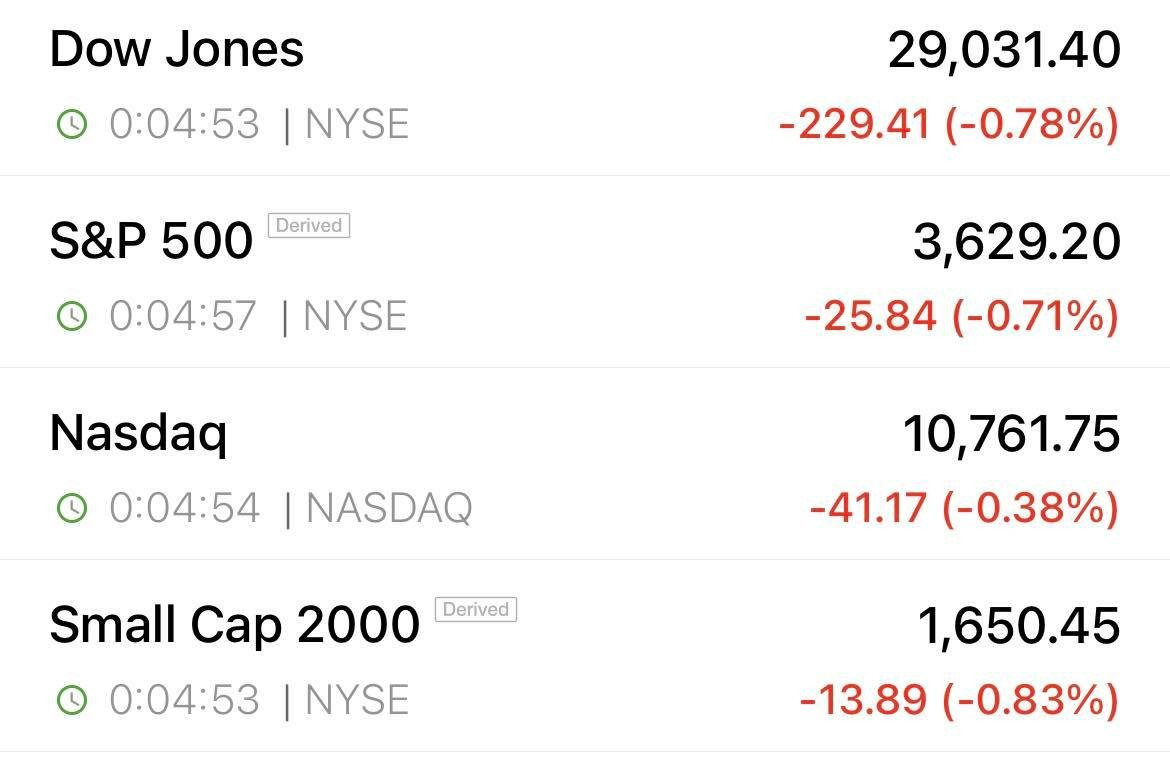
Task: Click the NASDAQ exchange label under Nasdaq
Action: pyautogui.click(x=389, y=508)
